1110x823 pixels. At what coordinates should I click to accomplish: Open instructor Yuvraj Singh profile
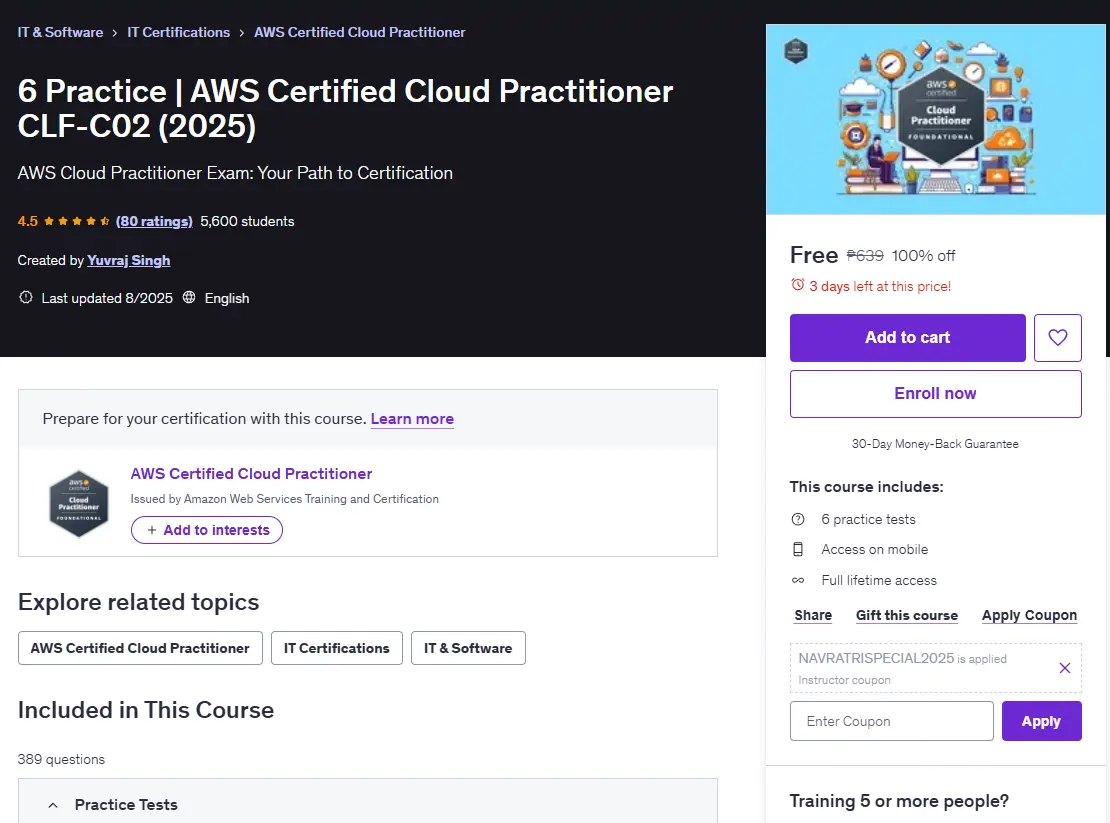tap(129, 260)
